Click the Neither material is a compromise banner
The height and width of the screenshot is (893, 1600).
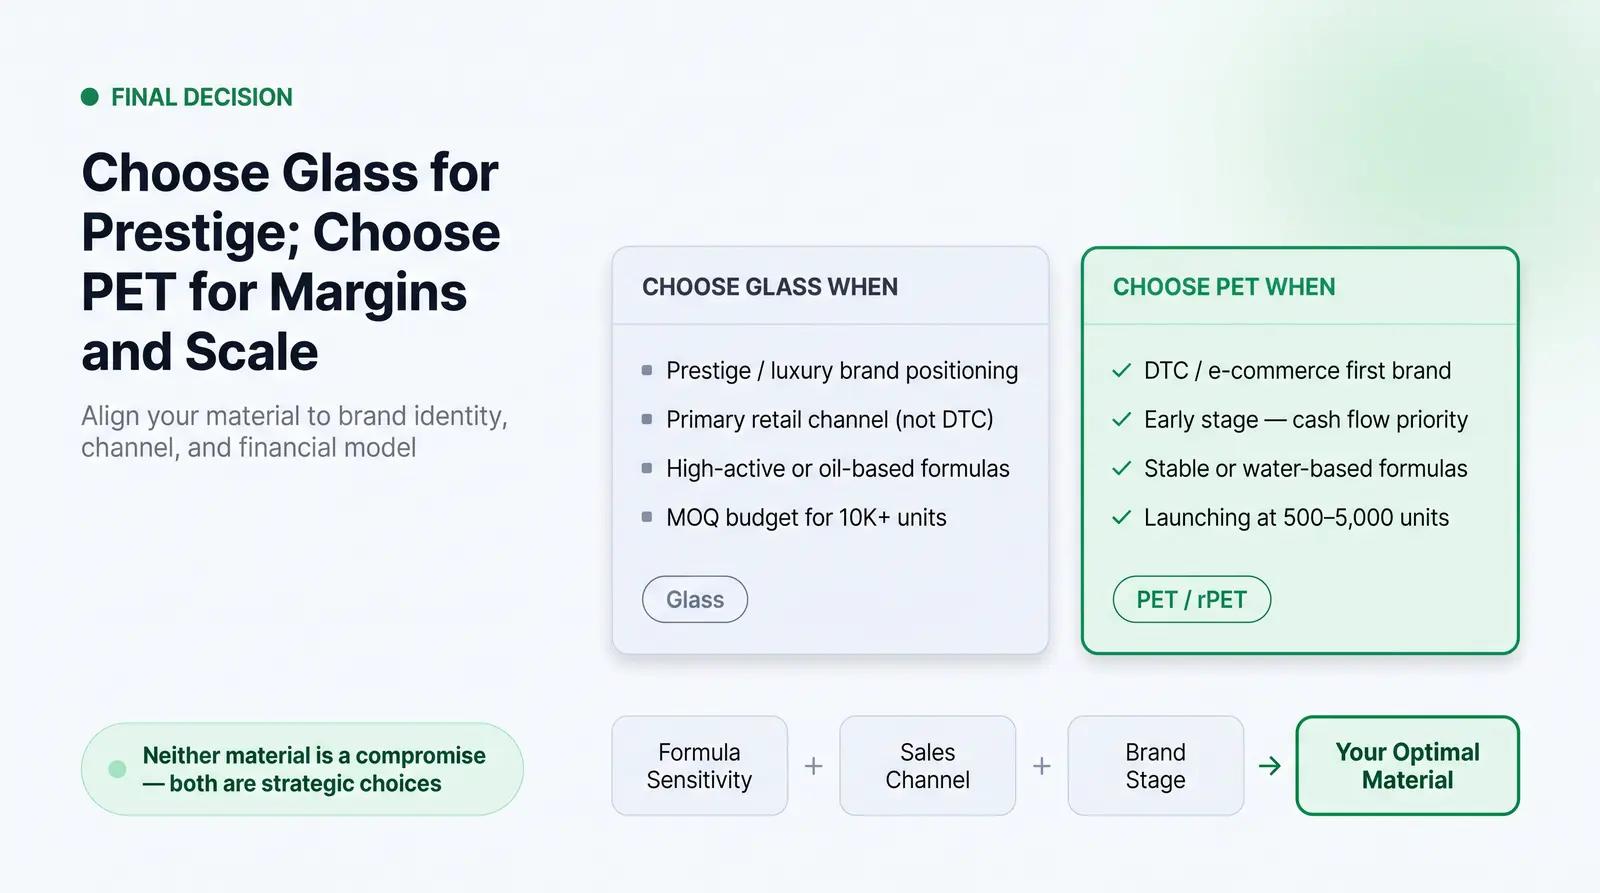coord(302,769)
